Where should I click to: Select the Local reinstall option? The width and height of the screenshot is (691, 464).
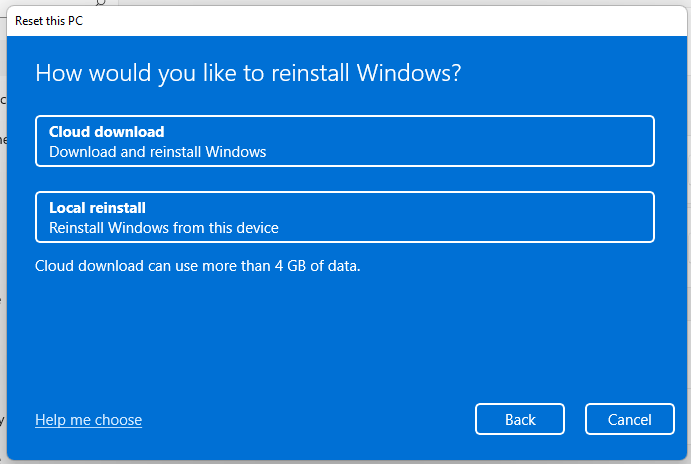[x=344, y=217]
